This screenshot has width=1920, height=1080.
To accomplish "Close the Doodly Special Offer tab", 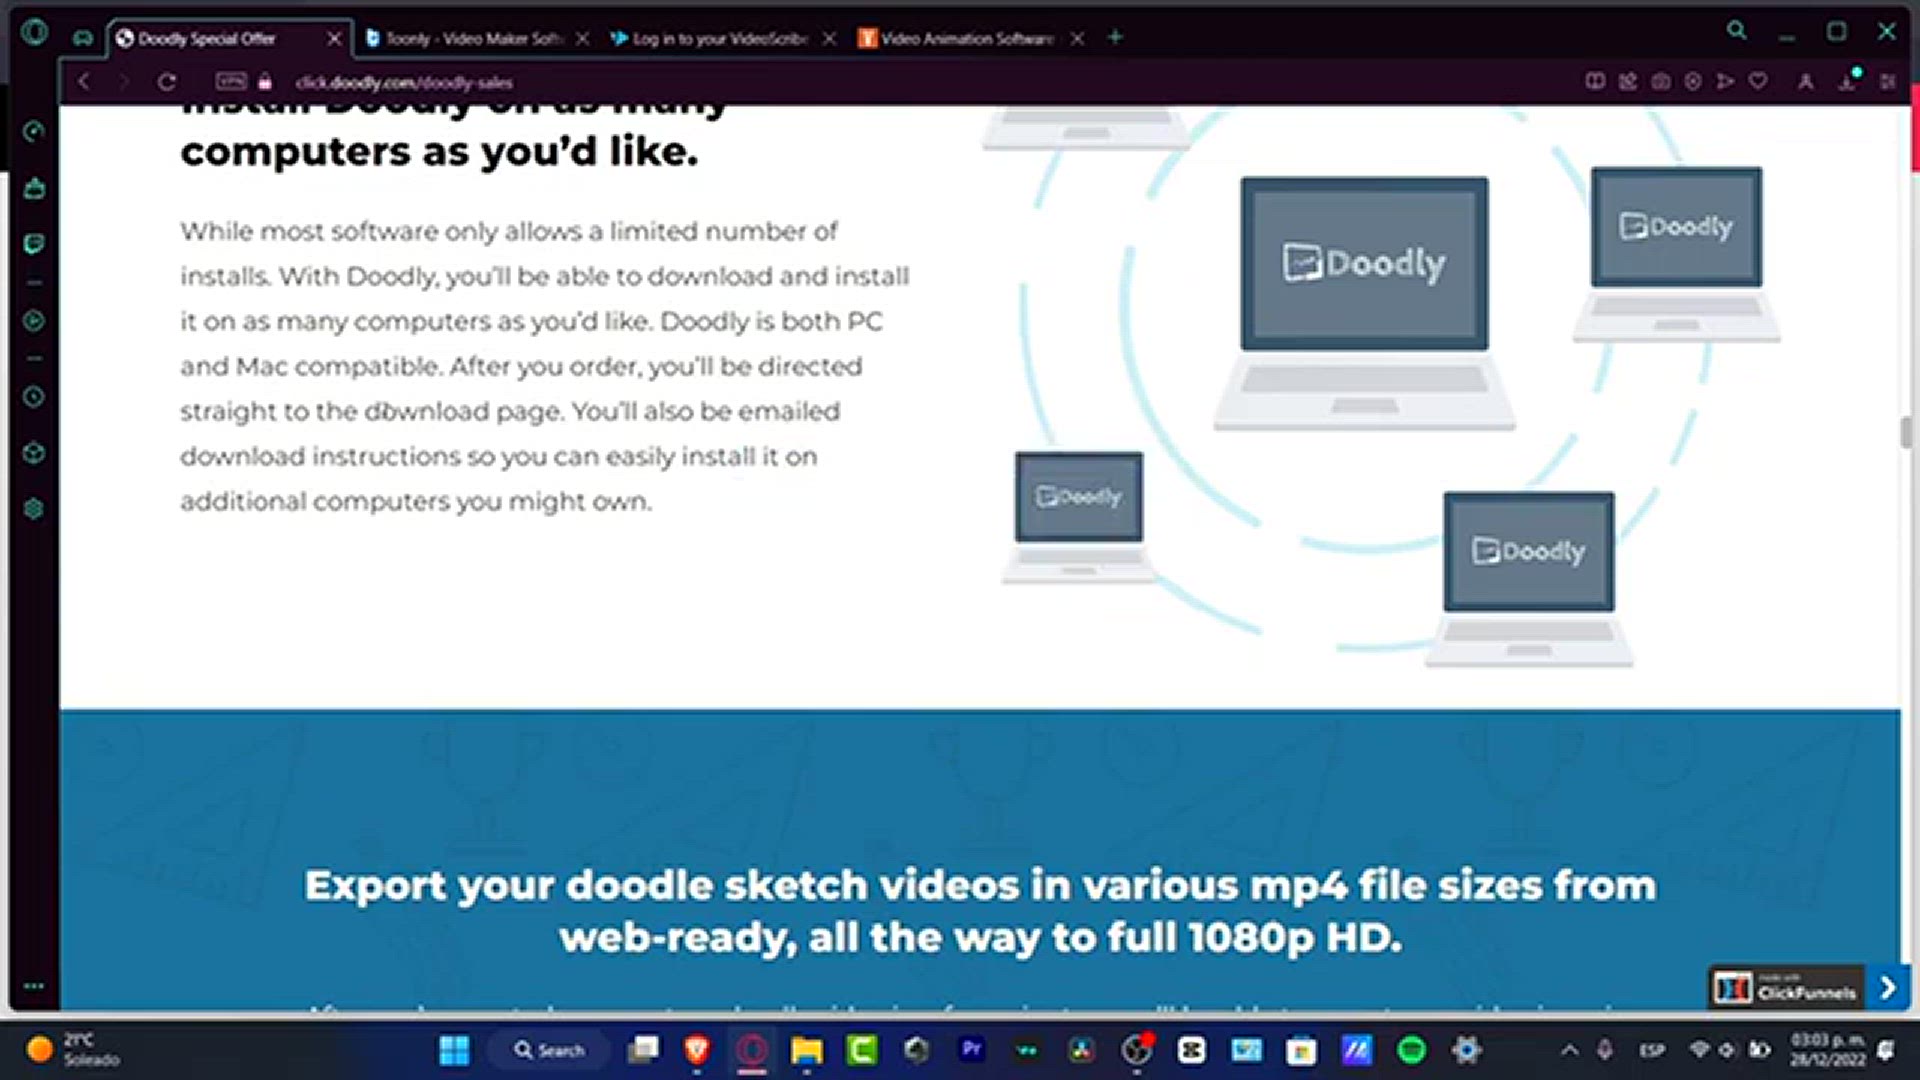I will coord(335,38).
